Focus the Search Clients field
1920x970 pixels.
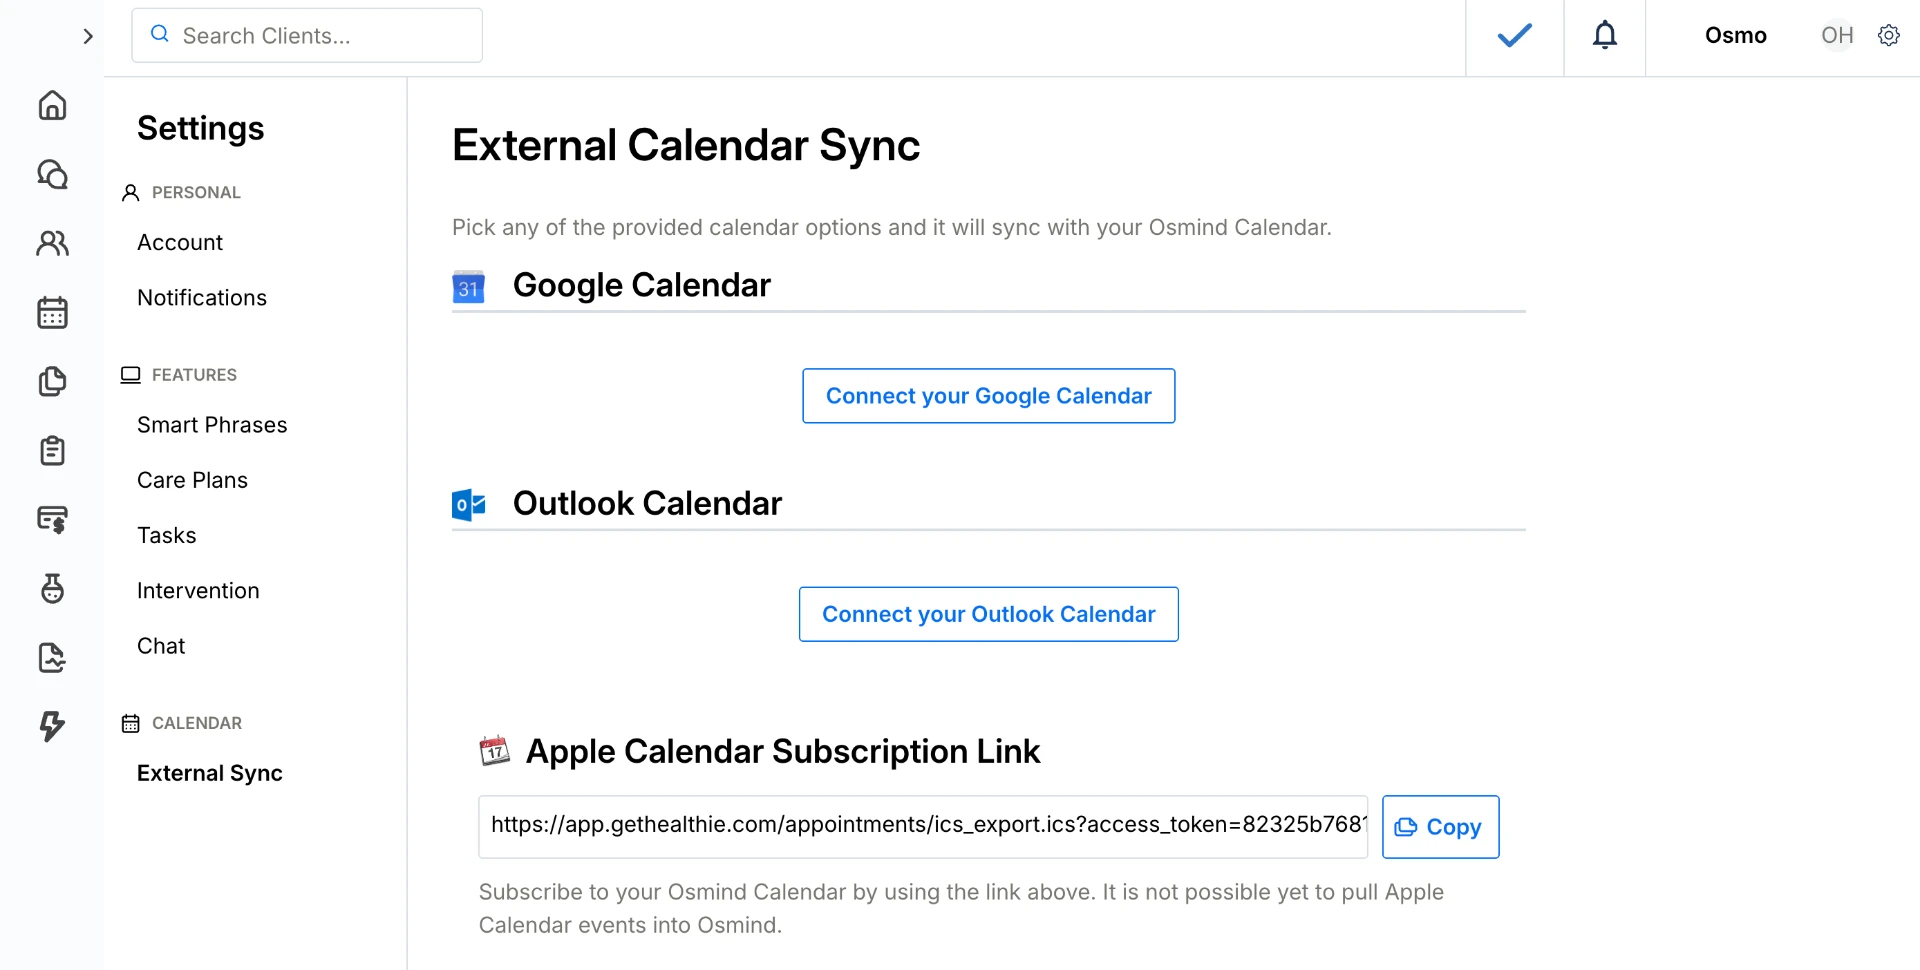[x=307, y=36]
